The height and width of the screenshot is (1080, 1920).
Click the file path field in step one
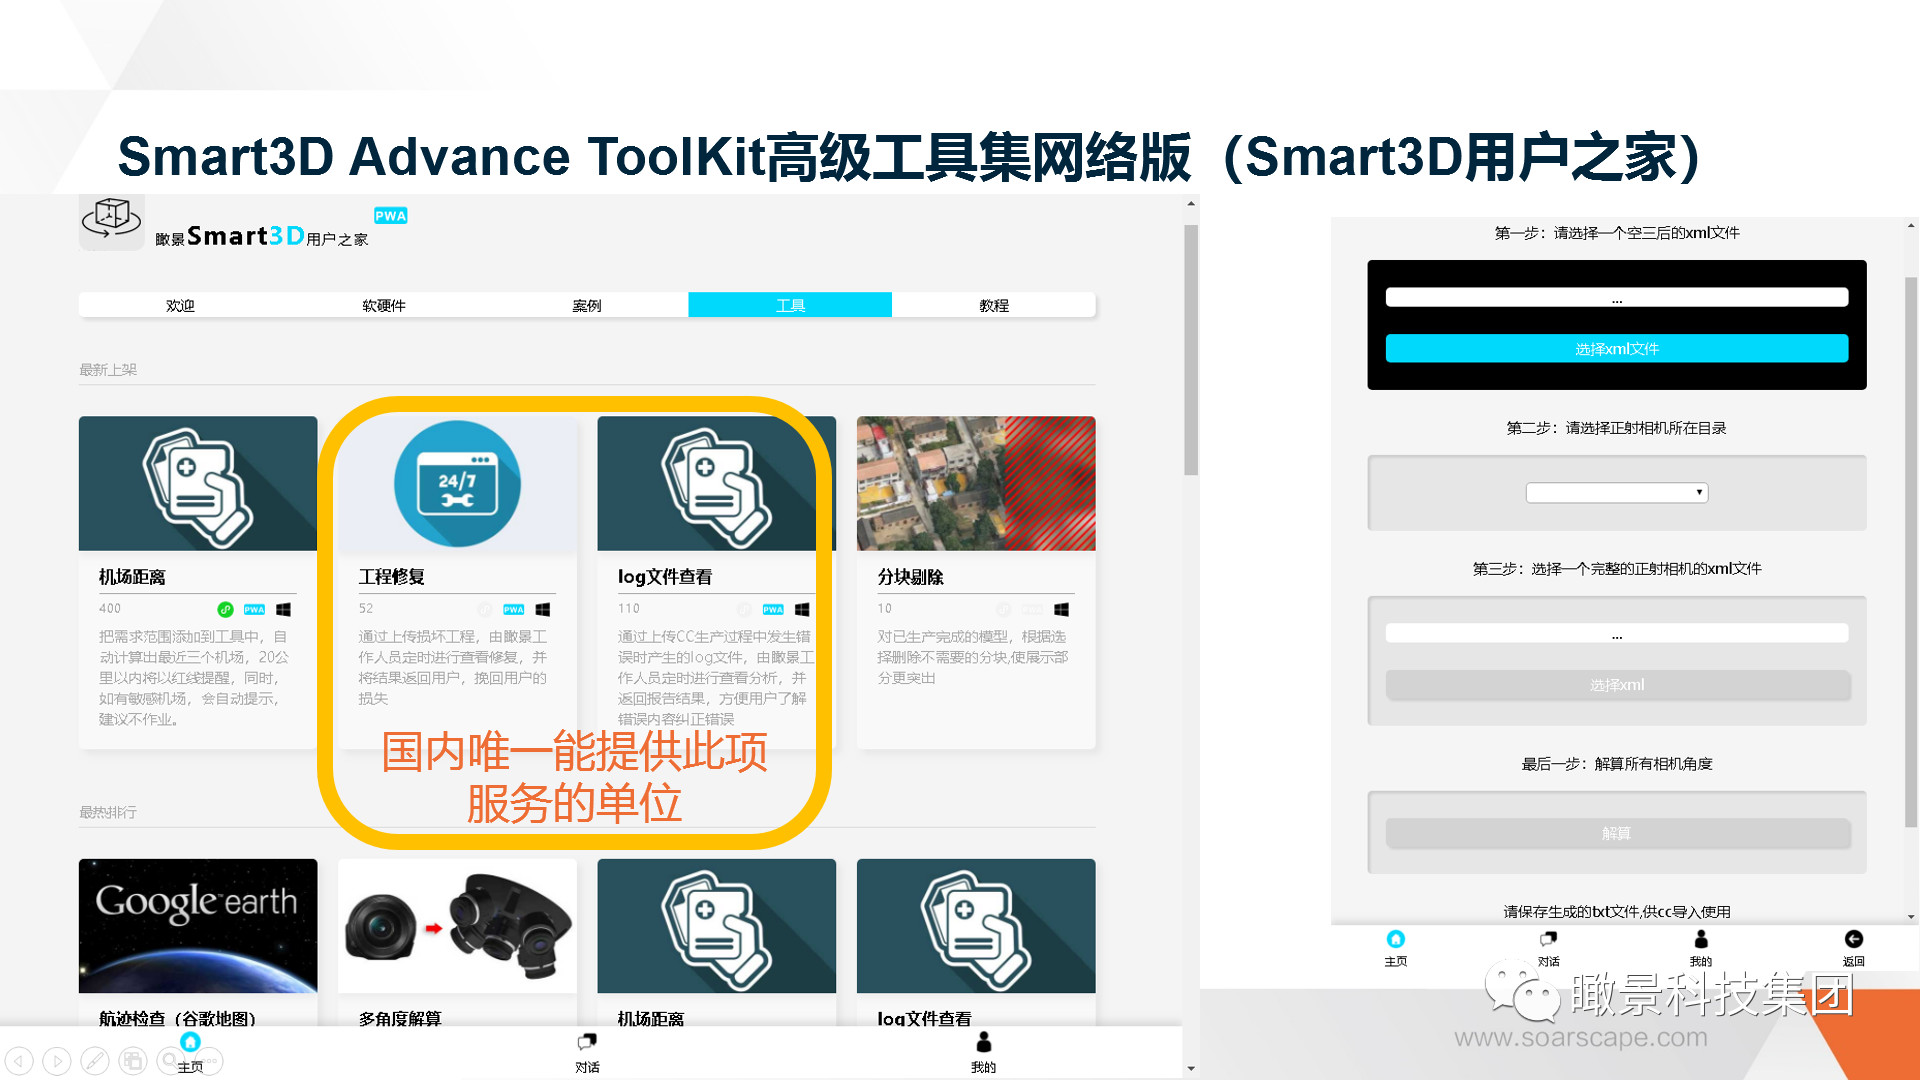[1616, 297]
